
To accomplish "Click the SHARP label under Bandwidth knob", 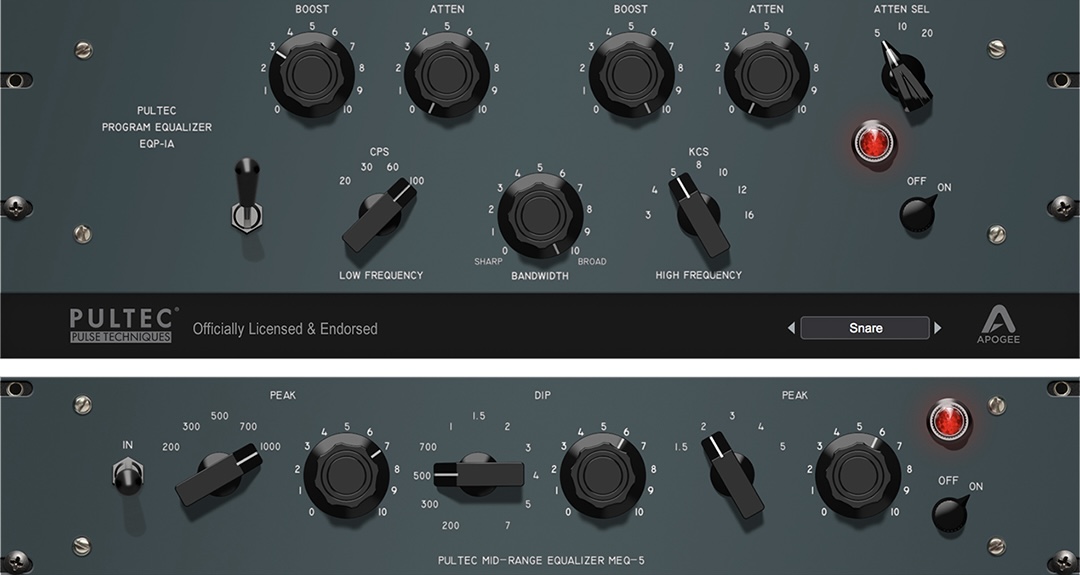I will coord(488,262).
